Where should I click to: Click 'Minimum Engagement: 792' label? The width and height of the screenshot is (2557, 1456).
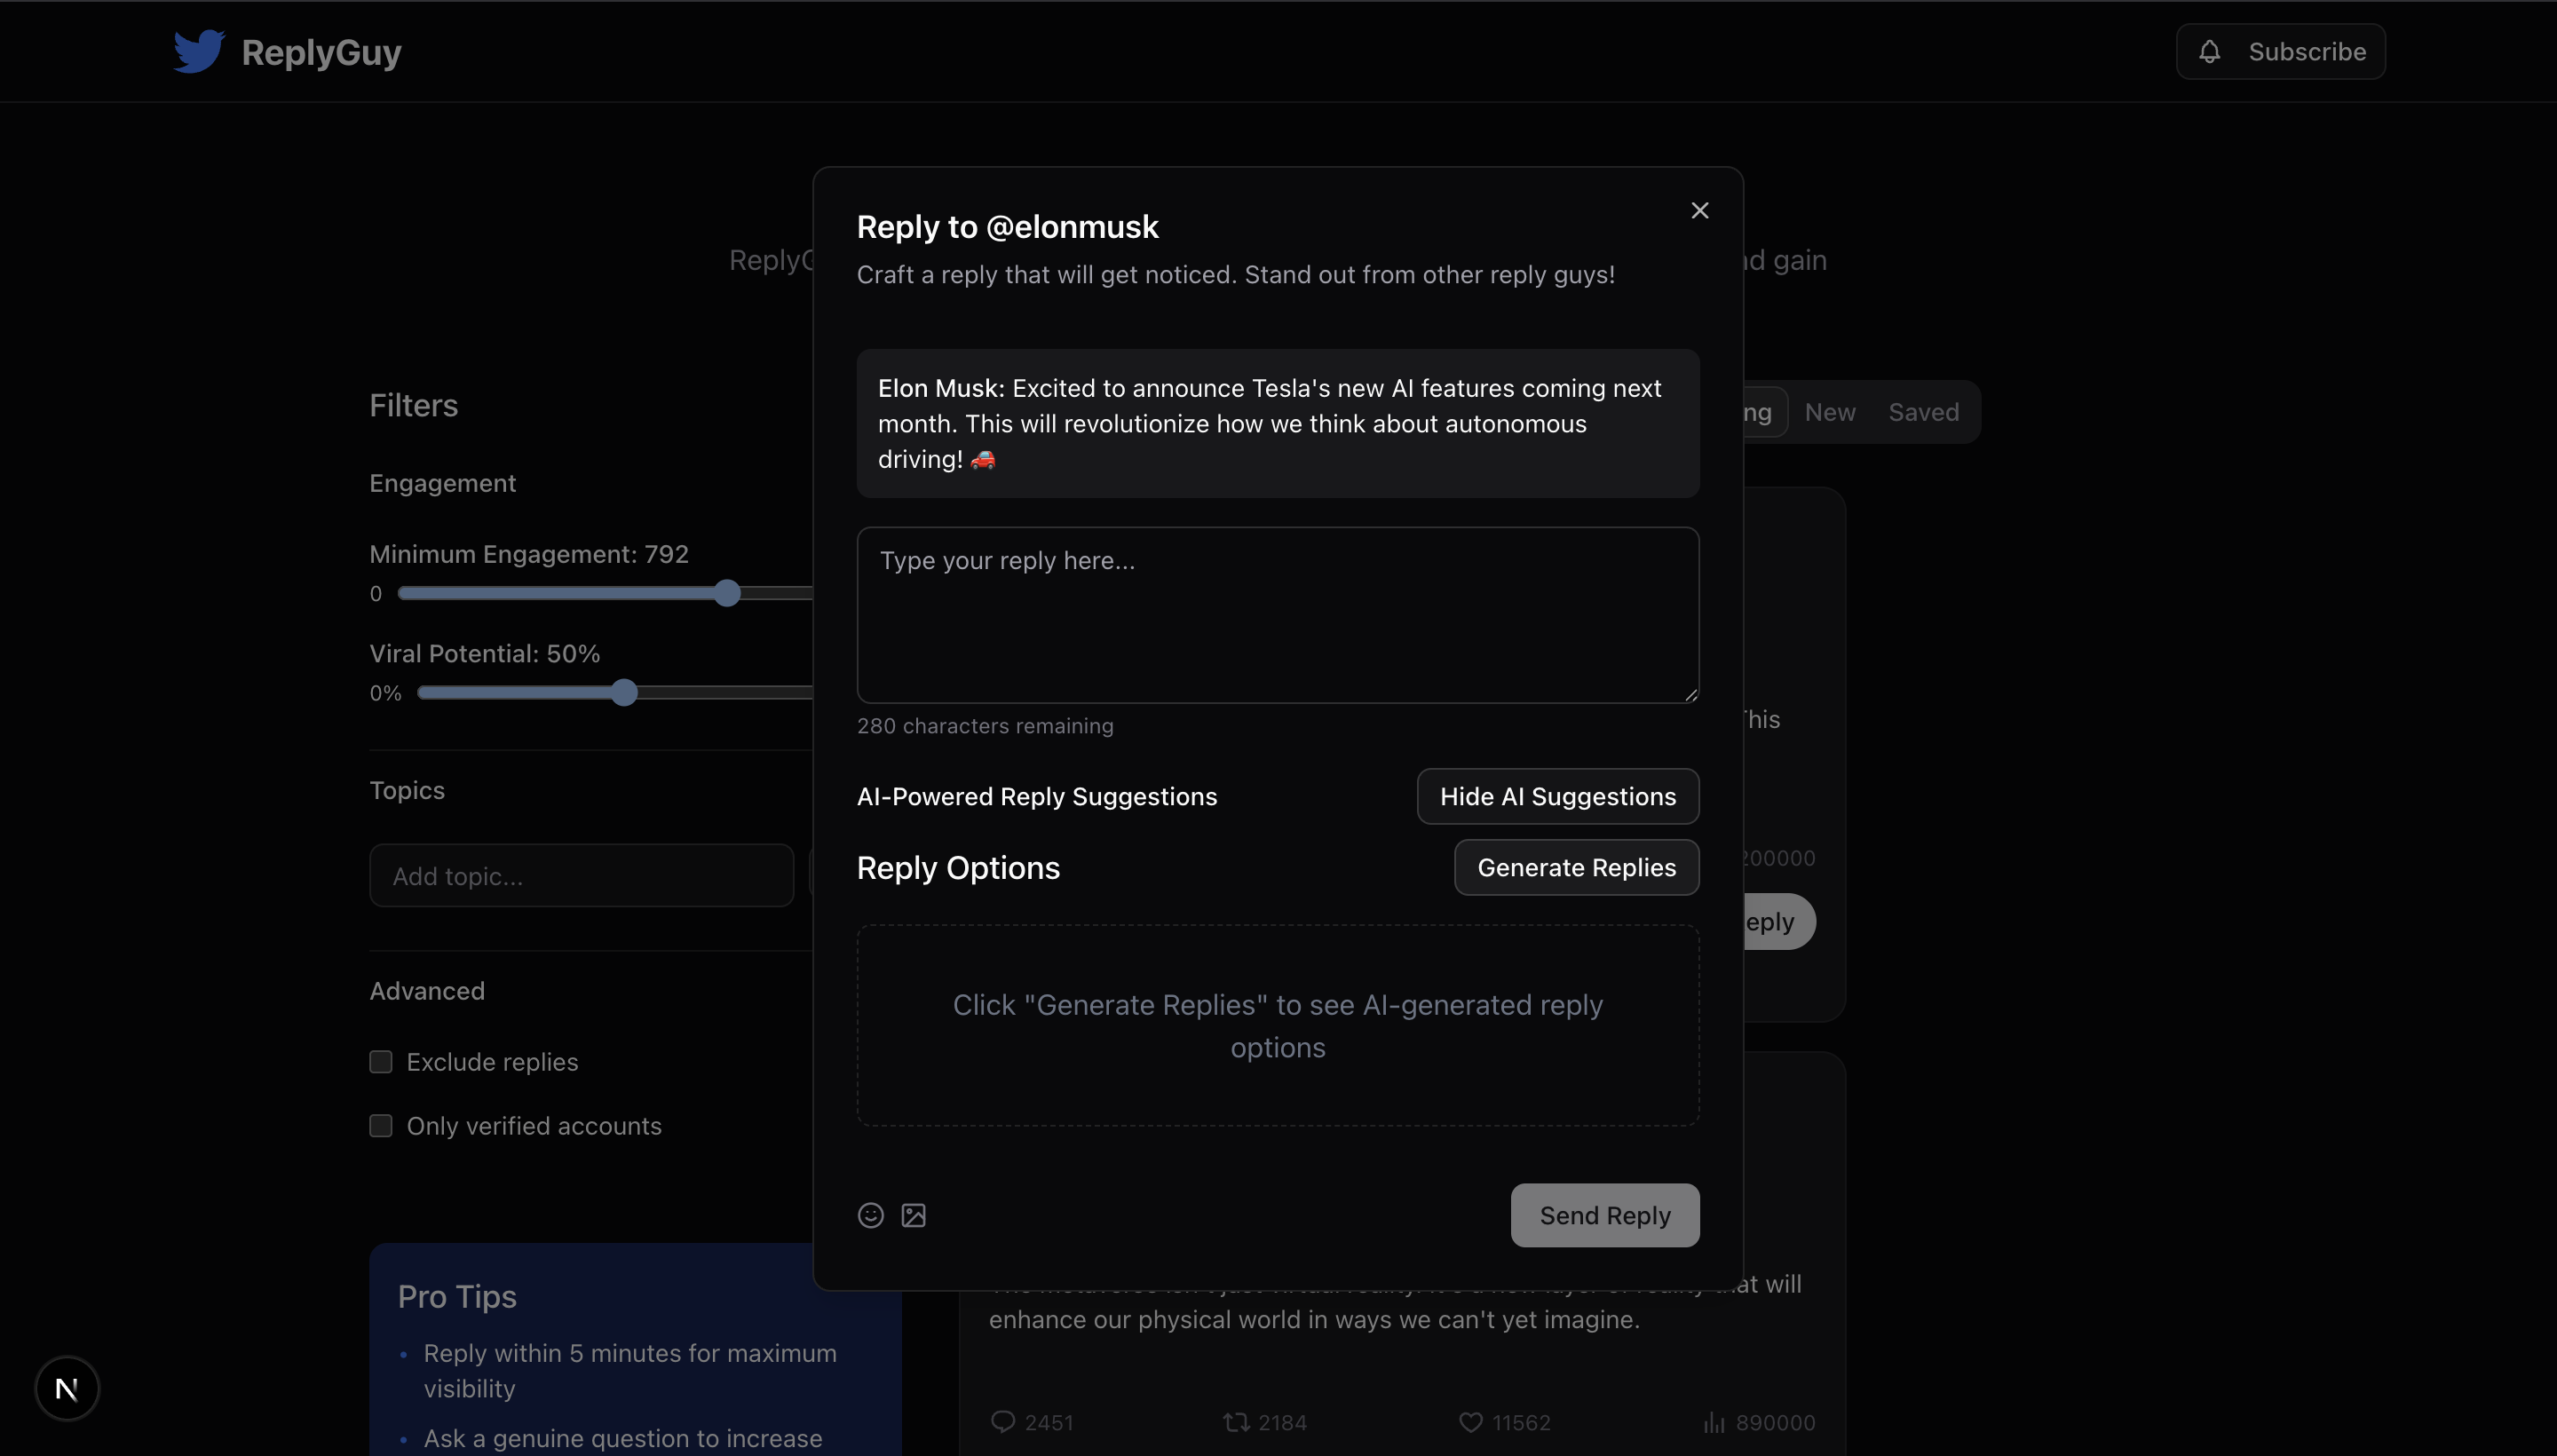point(528,553)
